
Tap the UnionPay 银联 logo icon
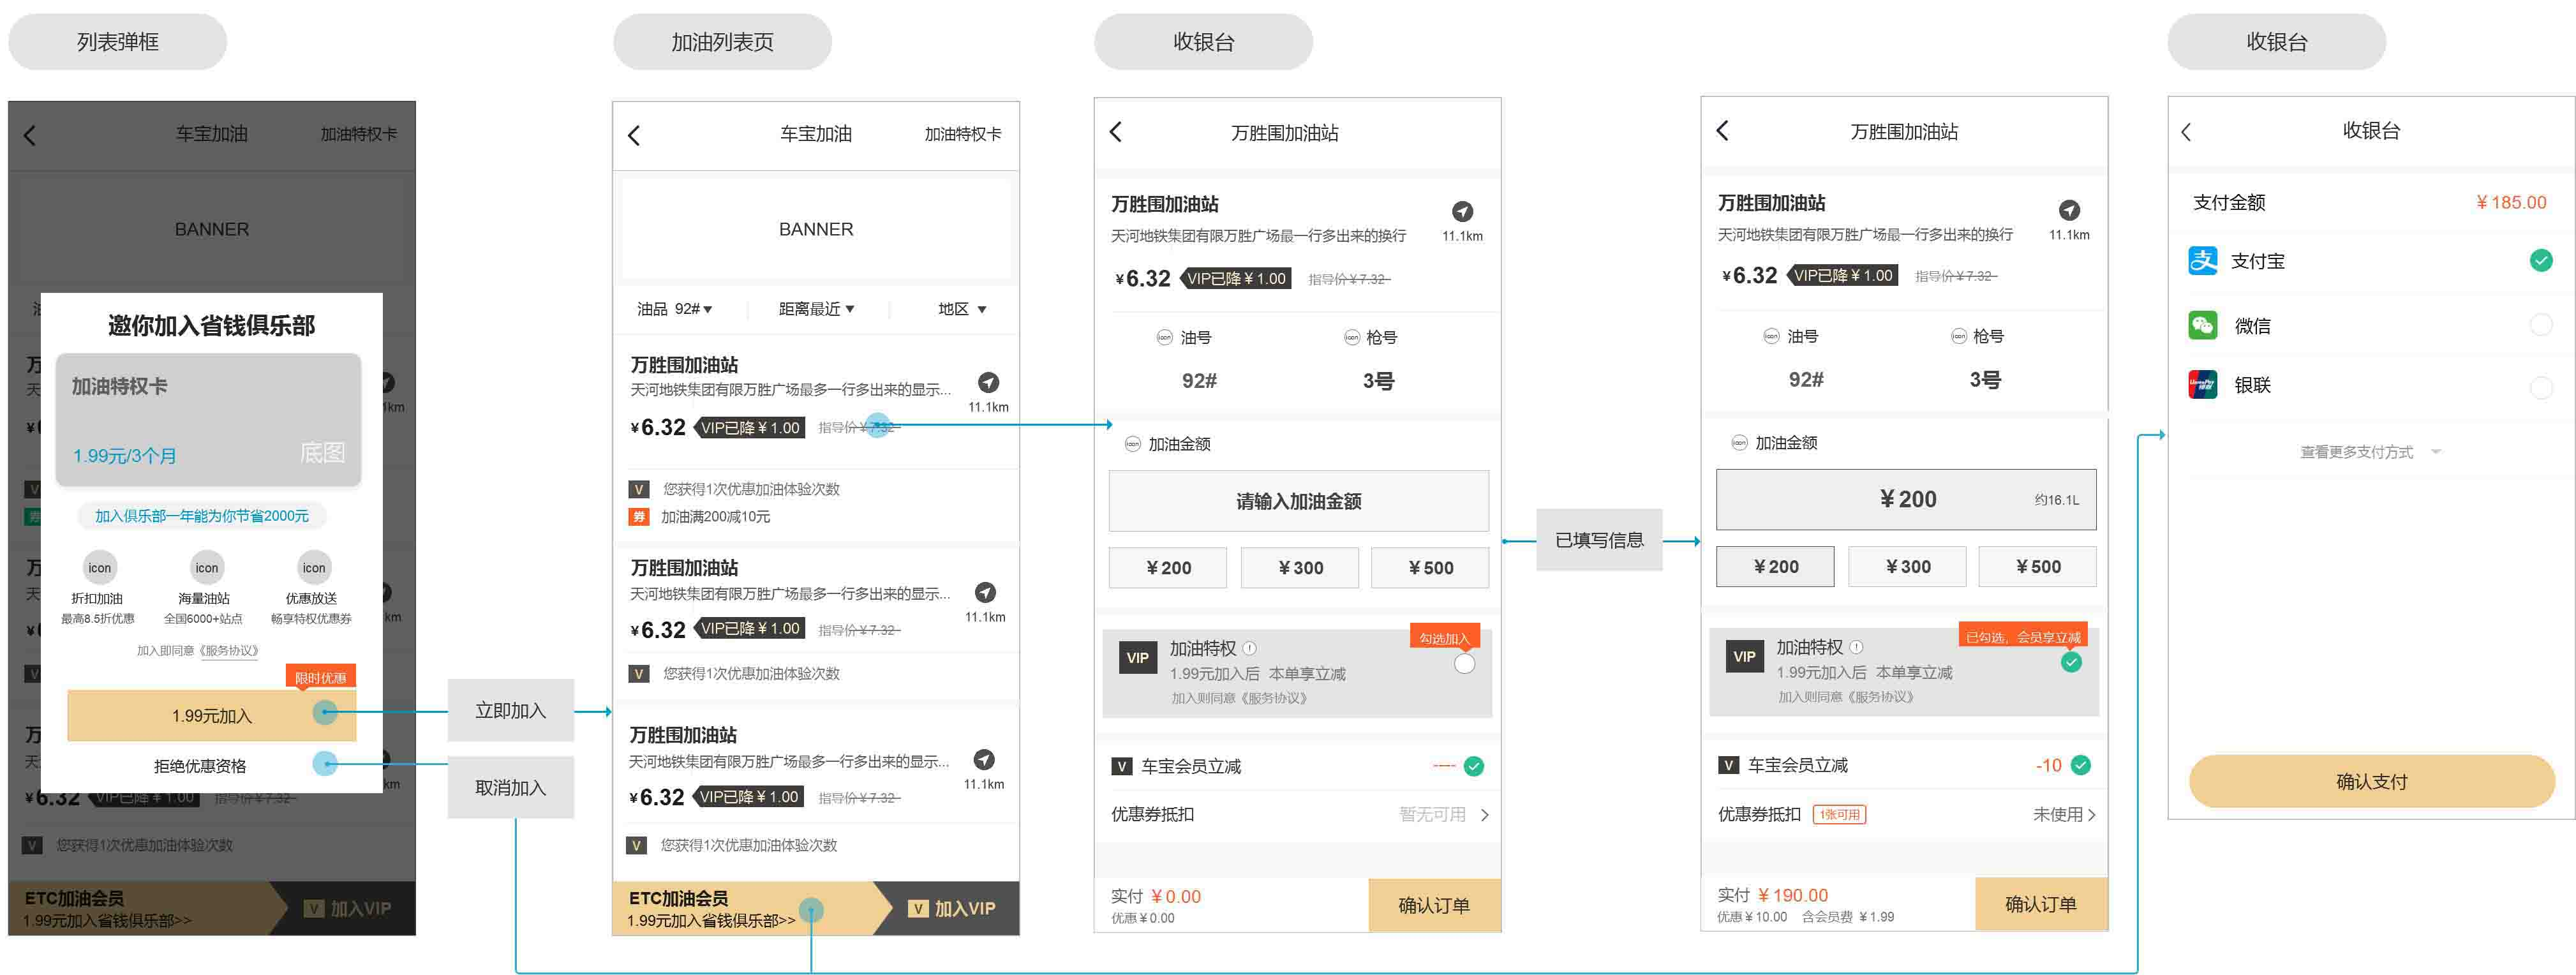click(x=2203, y=384)
